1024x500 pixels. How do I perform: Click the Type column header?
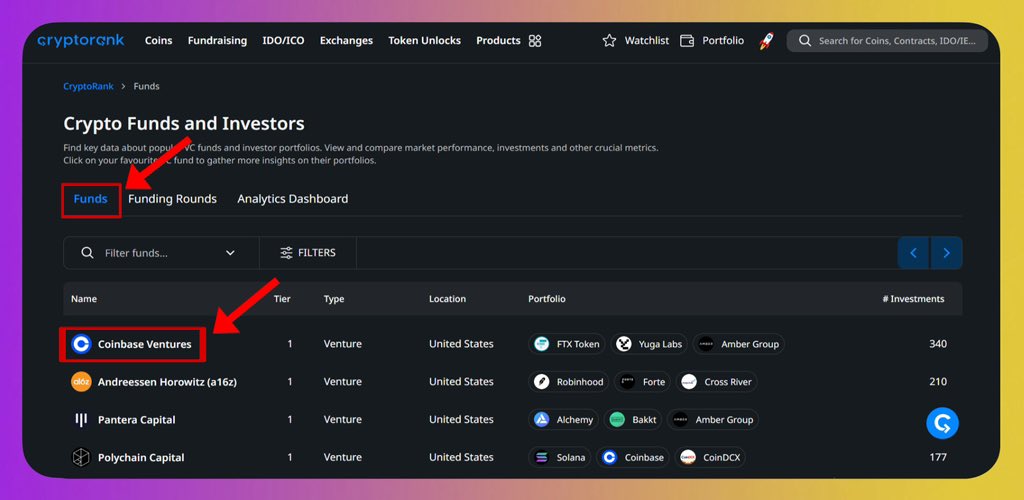(x=334, y=299)
